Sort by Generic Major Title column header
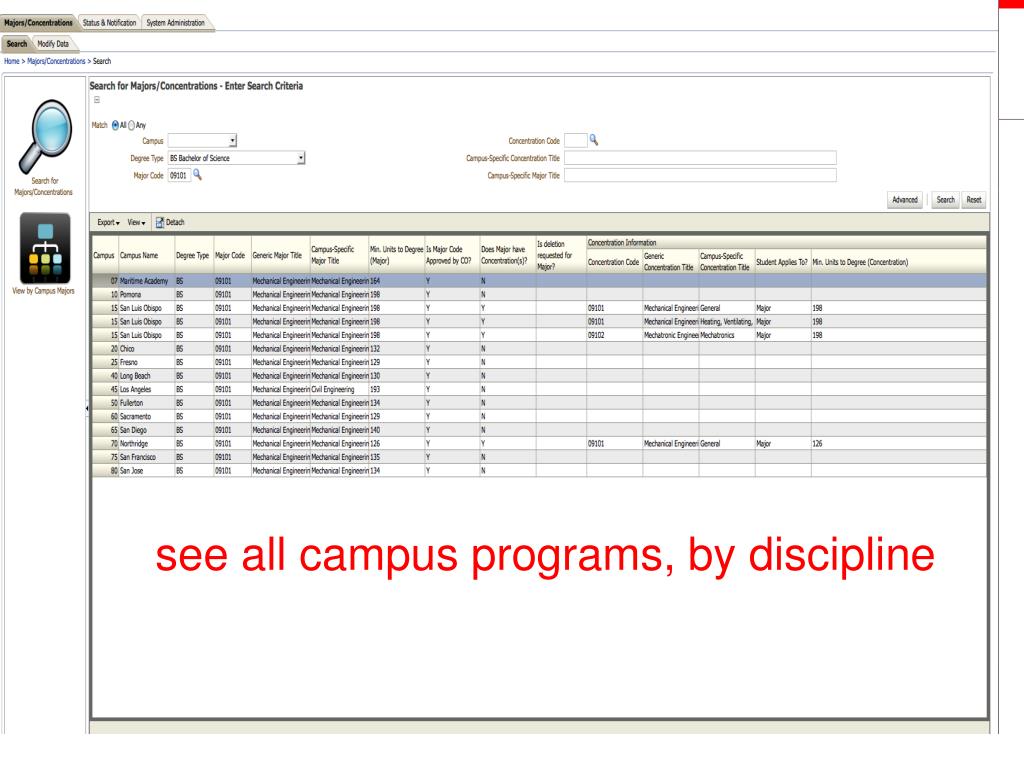The width and height of the screenshot is (1024, 768). click(x=280, y=255)
